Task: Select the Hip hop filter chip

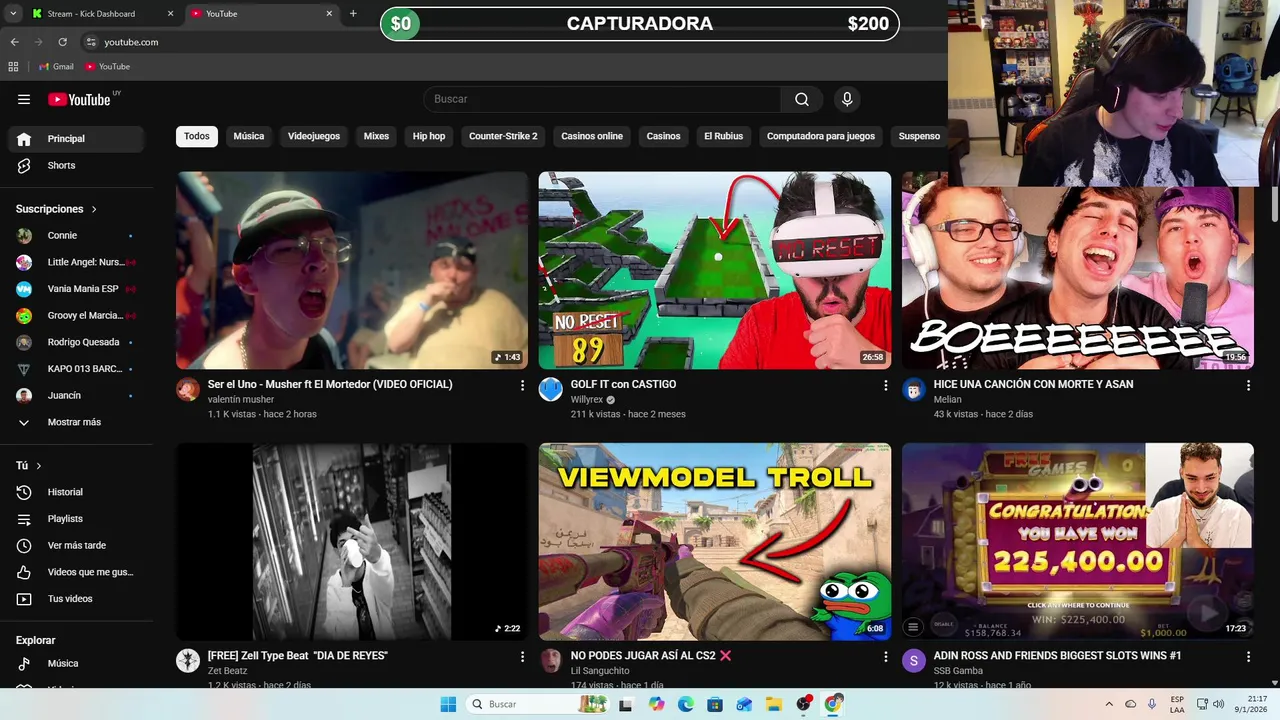Action: (429, 136)
